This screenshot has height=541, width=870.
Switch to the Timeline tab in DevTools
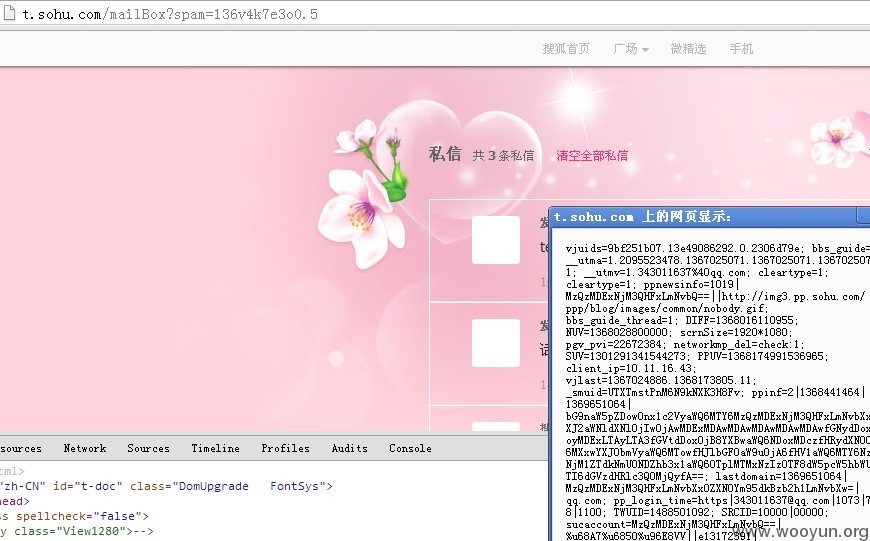click(x=216, y=448)
